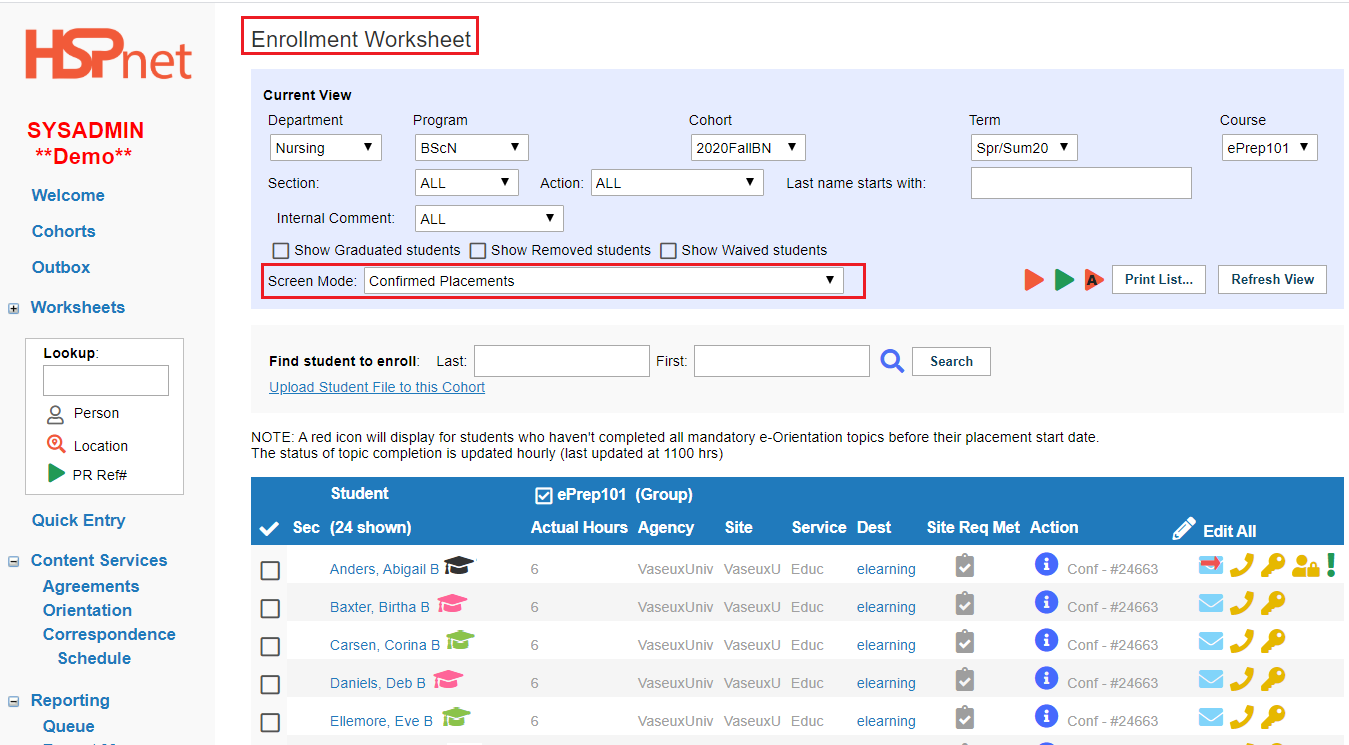Enable Show Waived students checkbox
The height and width of the screenshot is (745, 1349).
click(668, 250)
